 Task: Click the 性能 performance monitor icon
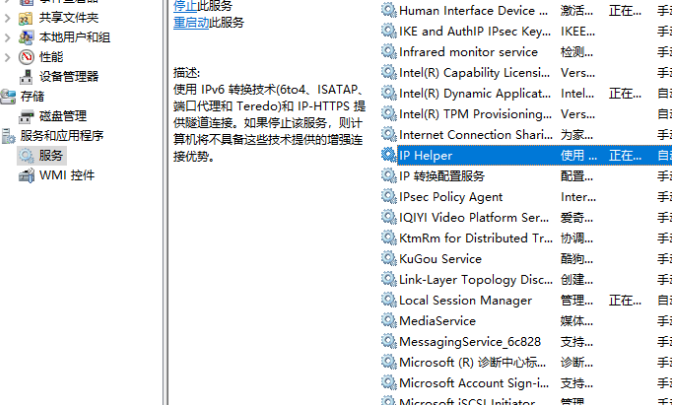tap(27, 57)
